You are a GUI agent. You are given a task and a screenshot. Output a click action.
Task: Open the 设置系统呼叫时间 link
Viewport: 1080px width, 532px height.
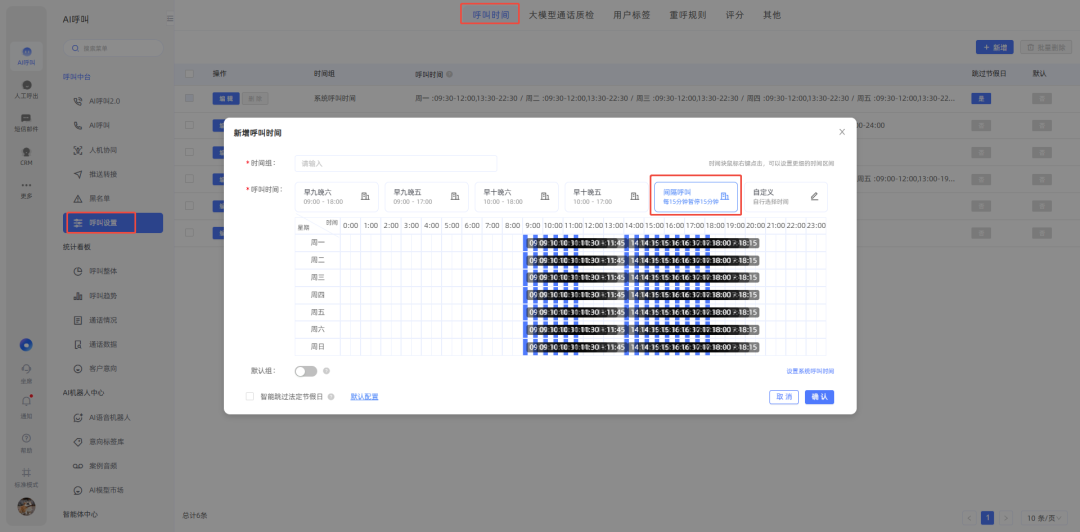810,371
